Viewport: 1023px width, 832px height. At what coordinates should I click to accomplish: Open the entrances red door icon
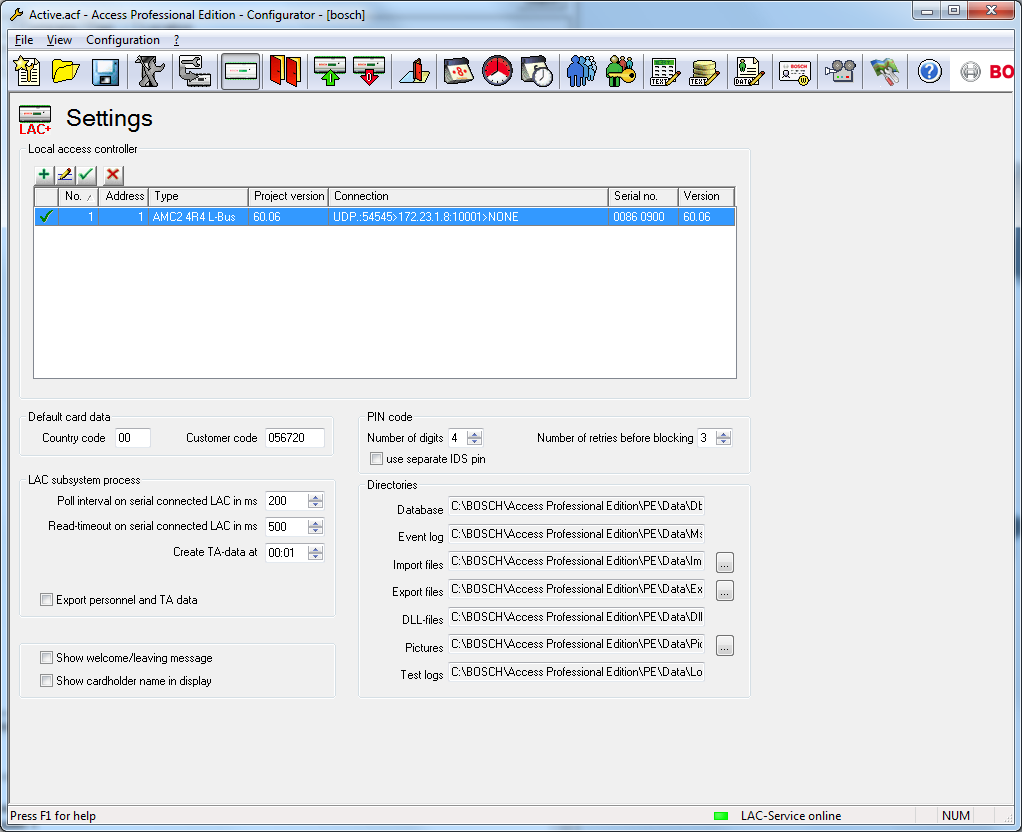click(x=285, y=71)
